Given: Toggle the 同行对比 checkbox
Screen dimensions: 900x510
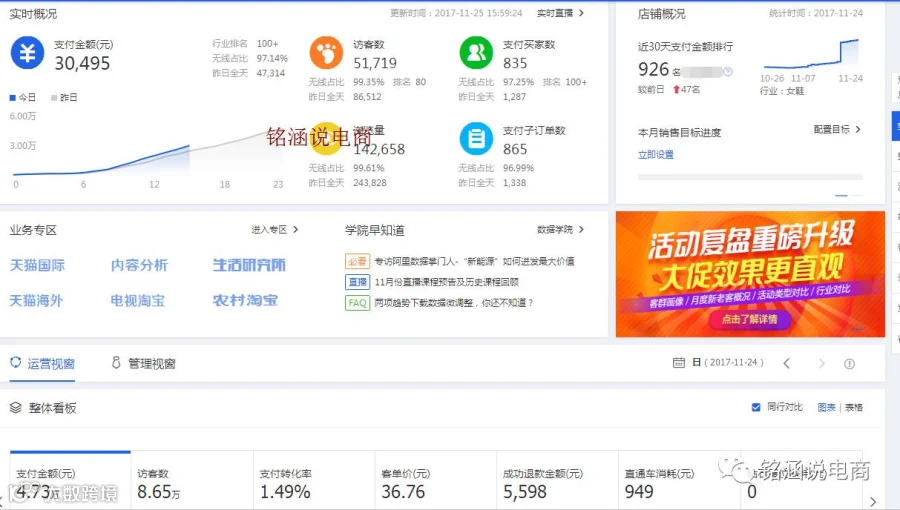Looking at the screenshot, I should pos(756,407).
